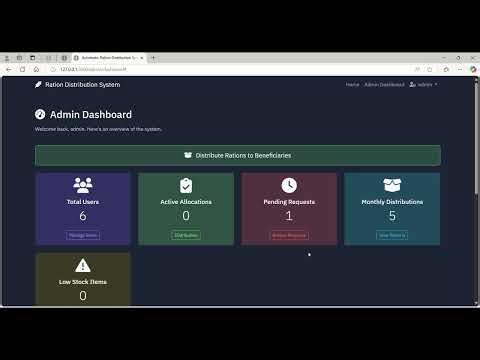Click the Active Allocations clipboard-check icon
The image size is (480, 360).
[186, 185]
